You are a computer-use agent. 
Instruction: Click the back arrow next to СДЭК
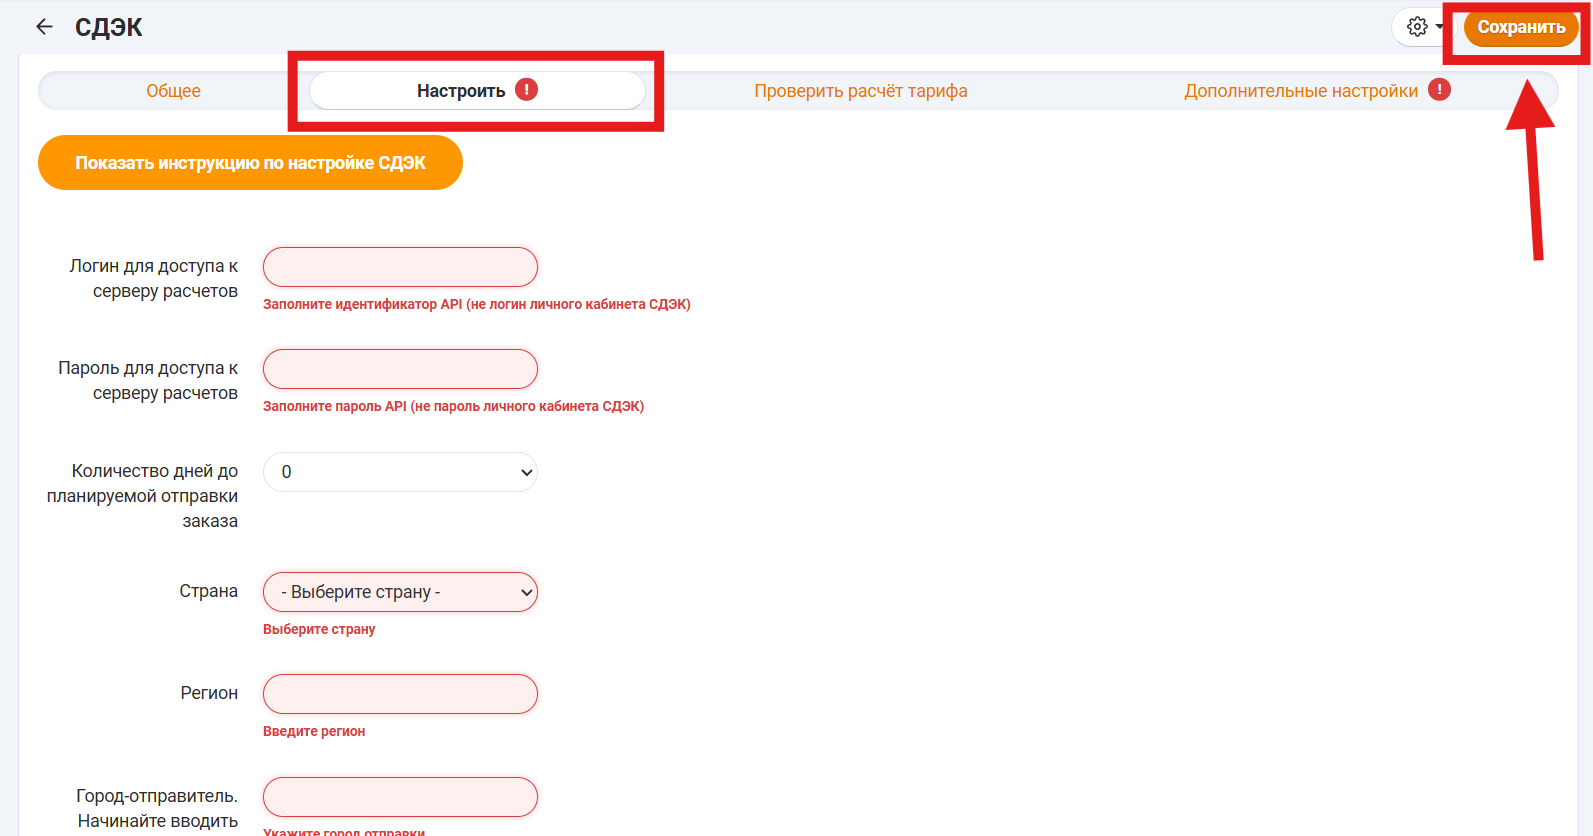coord(44,27)
